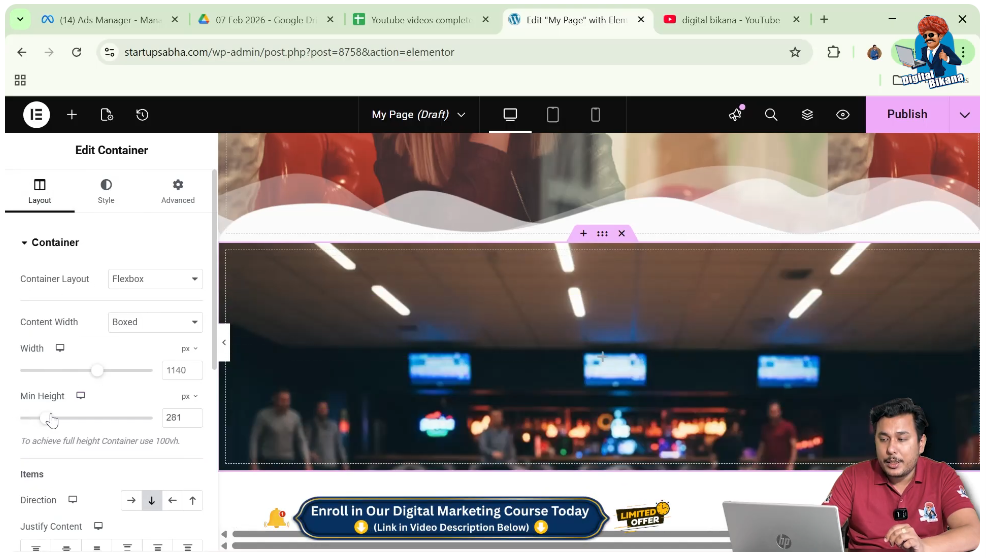Click the Min Height value field
986x558 pixels.
pos(181,418)
